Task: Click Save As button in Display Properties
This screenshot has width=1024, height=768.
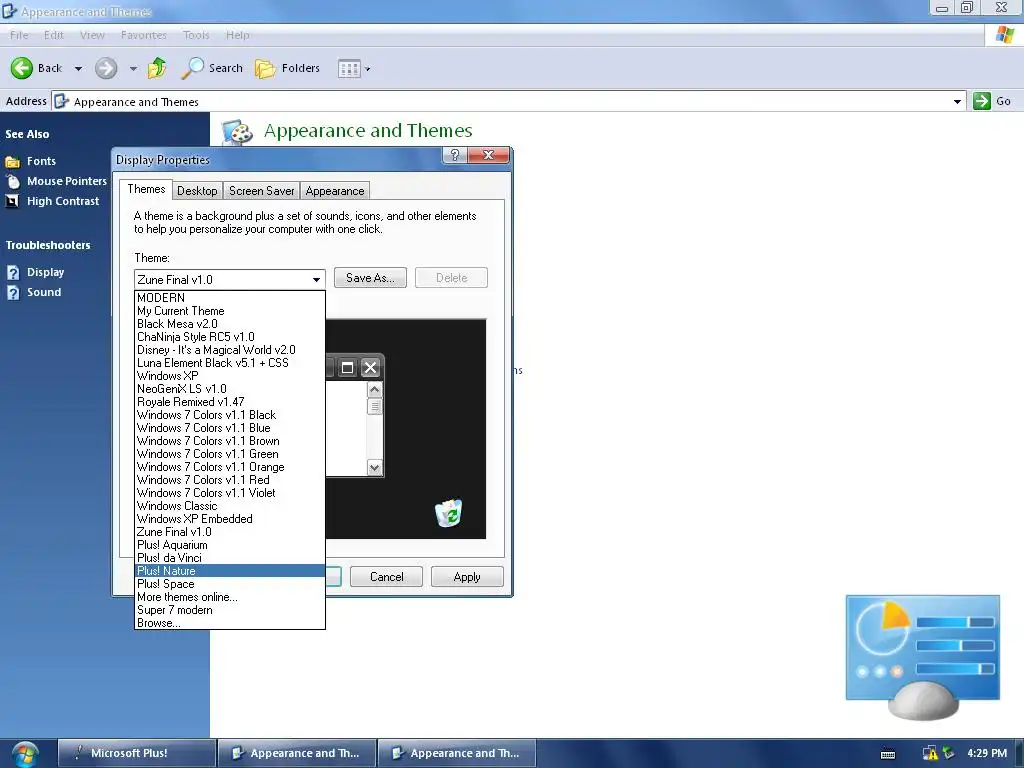Action: 370,278
